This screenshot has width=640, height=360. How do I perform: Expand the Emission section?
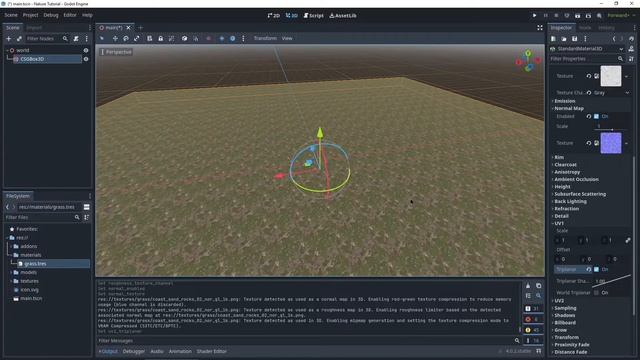[x=564, y=101]
